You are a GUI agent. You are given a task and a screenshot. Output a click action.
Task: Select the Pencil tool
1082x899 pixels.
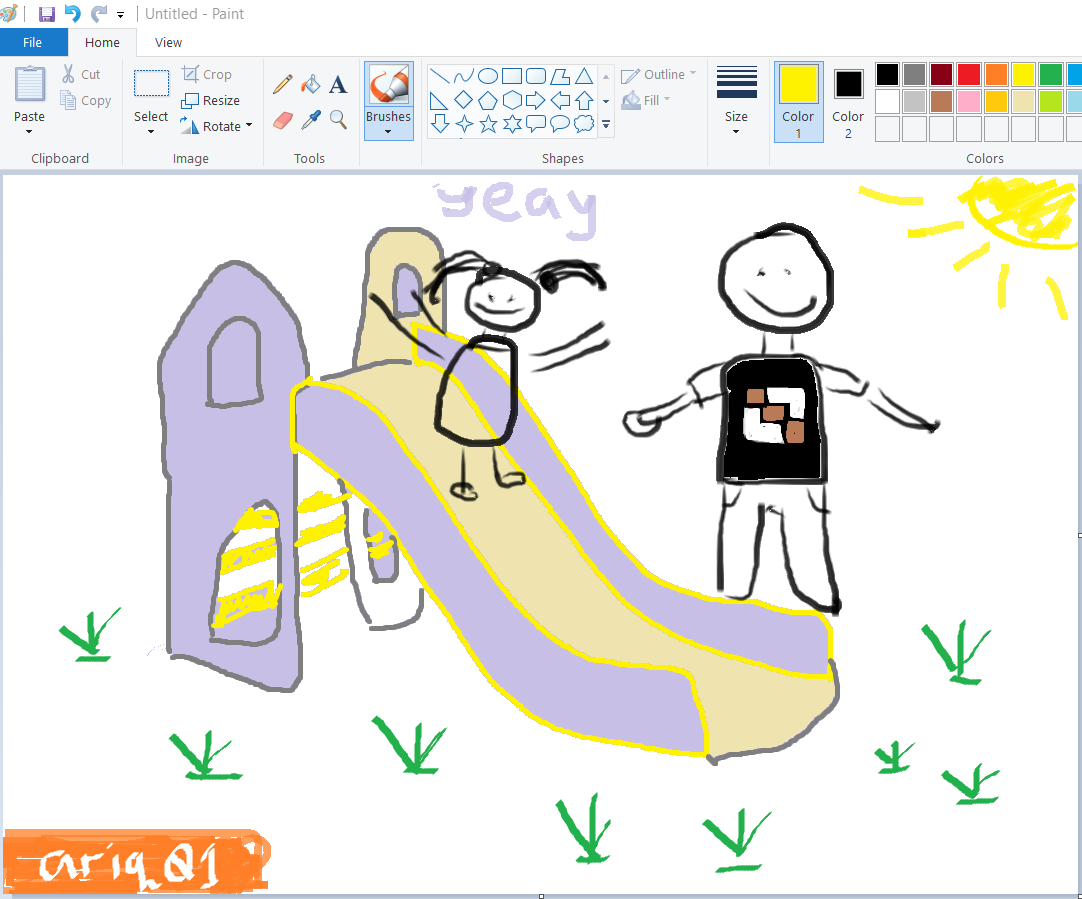pyautogui.click(x=283, y=85)
